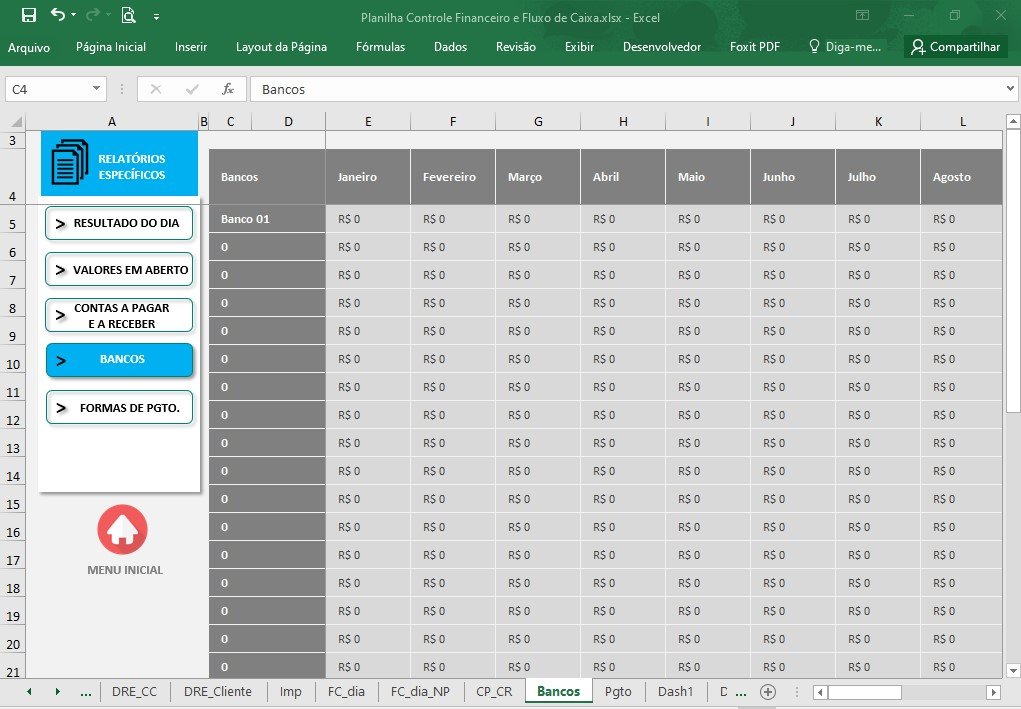1021x709 pixels.
Task: Click the MENU INICIAL label
Action: point(125,570)
